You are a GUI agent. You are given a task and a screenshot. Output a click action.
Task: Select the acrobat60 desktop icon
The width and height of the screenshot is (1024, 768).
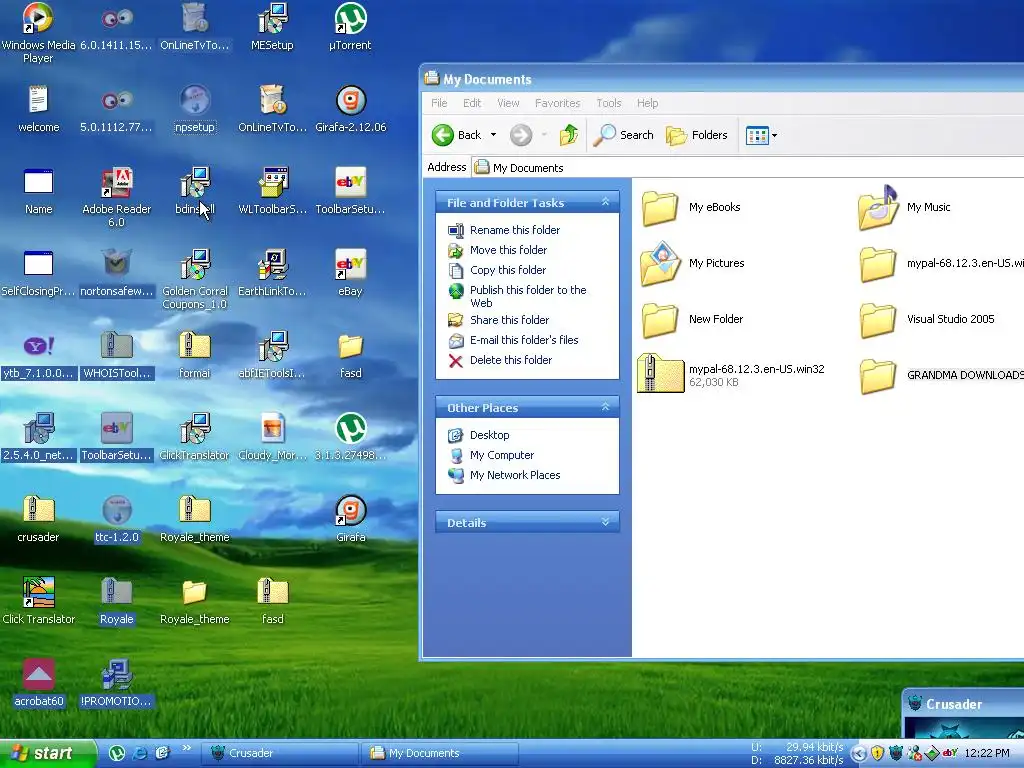[38, 674]
